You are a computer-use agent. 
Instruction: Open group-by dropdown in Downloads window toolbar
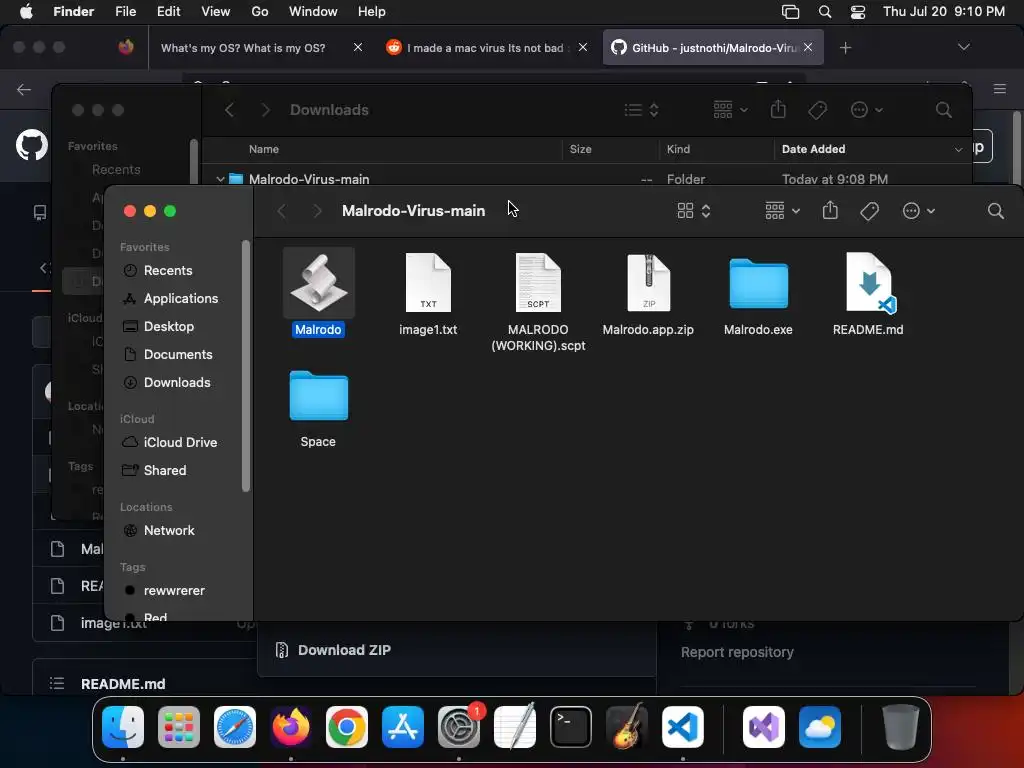[730, 110]
